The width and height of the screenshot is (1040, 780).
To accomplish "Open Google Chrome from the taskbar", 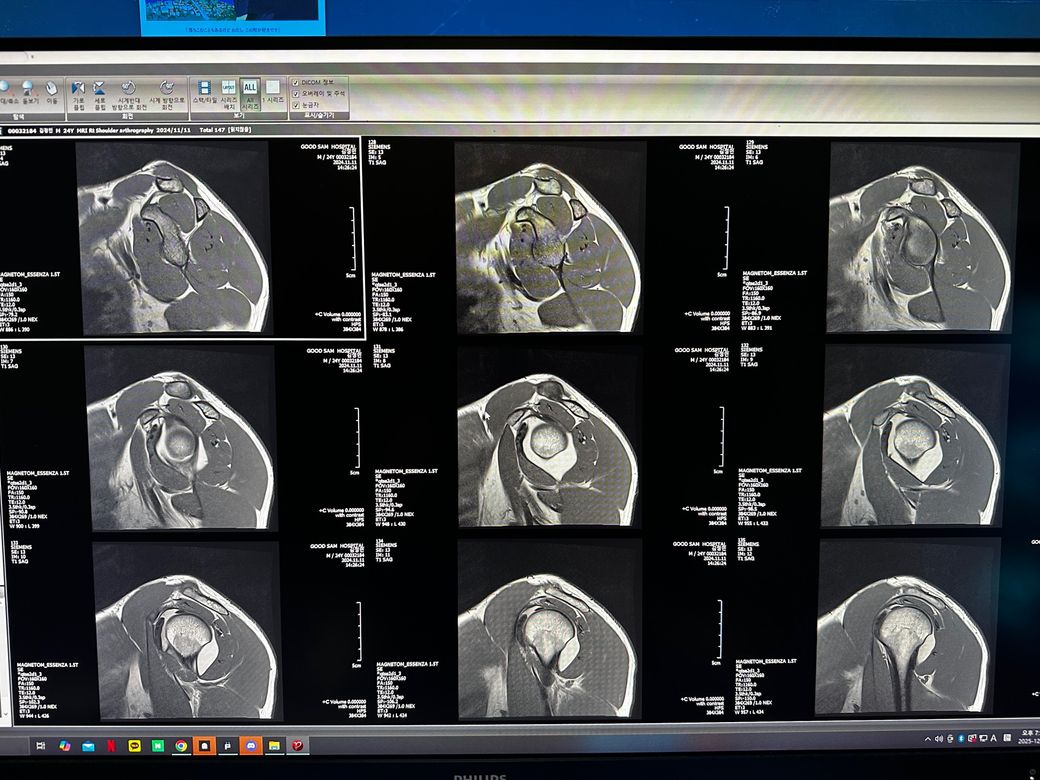I will click(181, 745).
